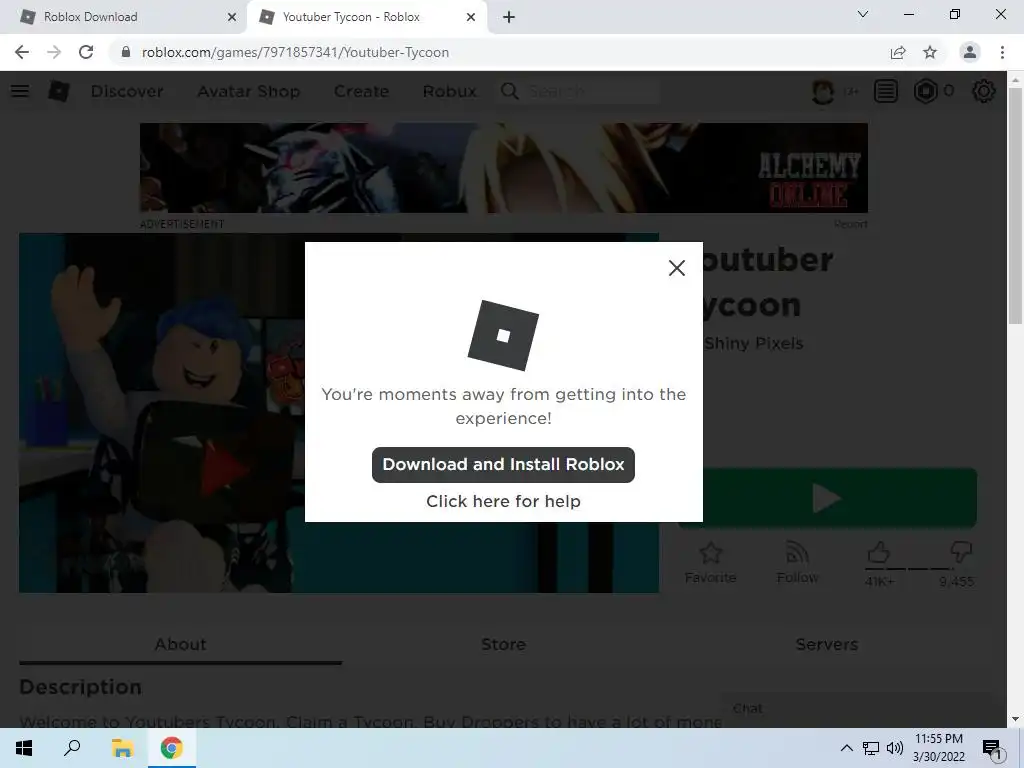The image size is (1024, 768).
Task: View site security lock info
Action: coord(126,52)
